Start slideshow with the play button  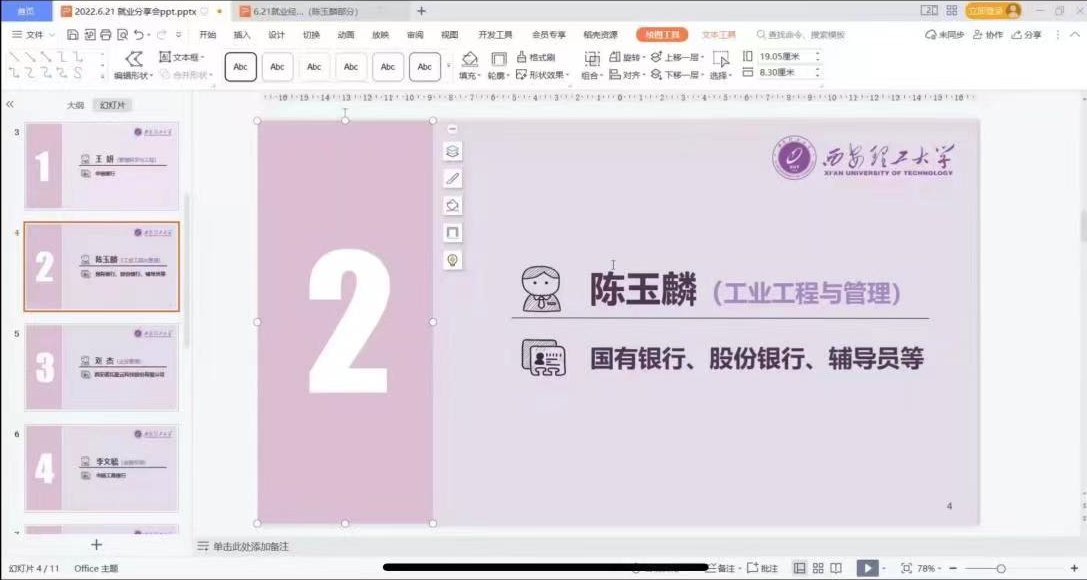coord(867,568)
